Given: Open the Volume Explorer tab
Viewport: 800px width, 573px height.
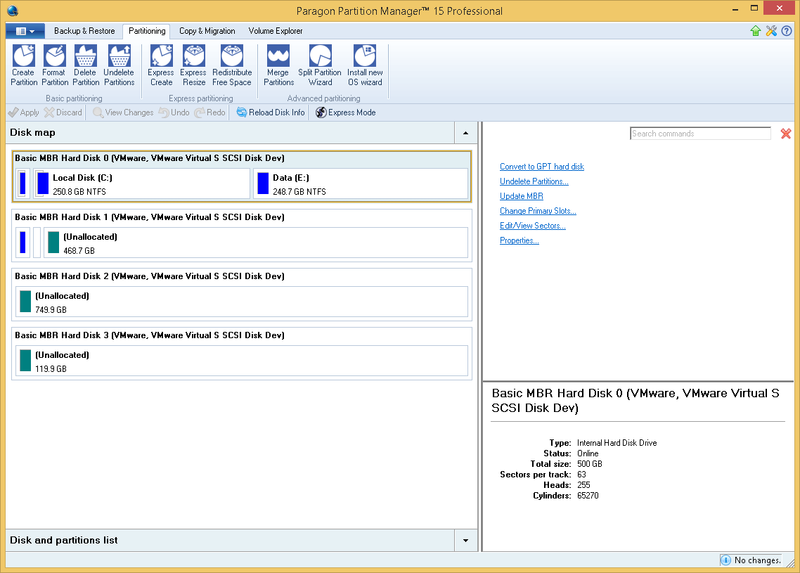Looking at the screenshot, I should [x=275, y=31].
